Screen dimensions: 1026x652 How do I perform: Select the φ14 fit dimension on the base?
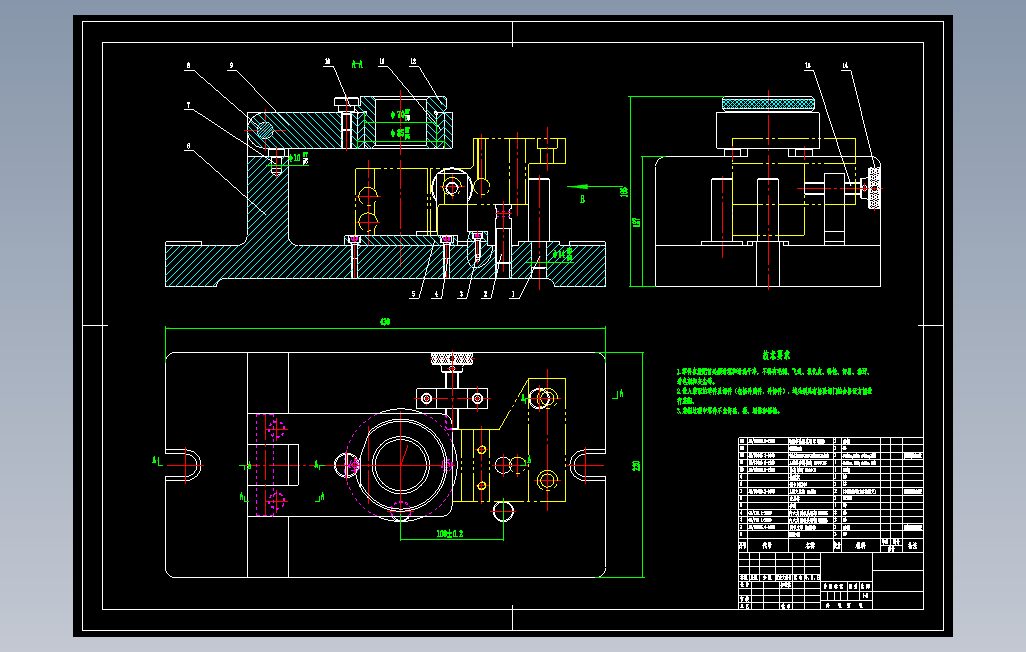563,254
